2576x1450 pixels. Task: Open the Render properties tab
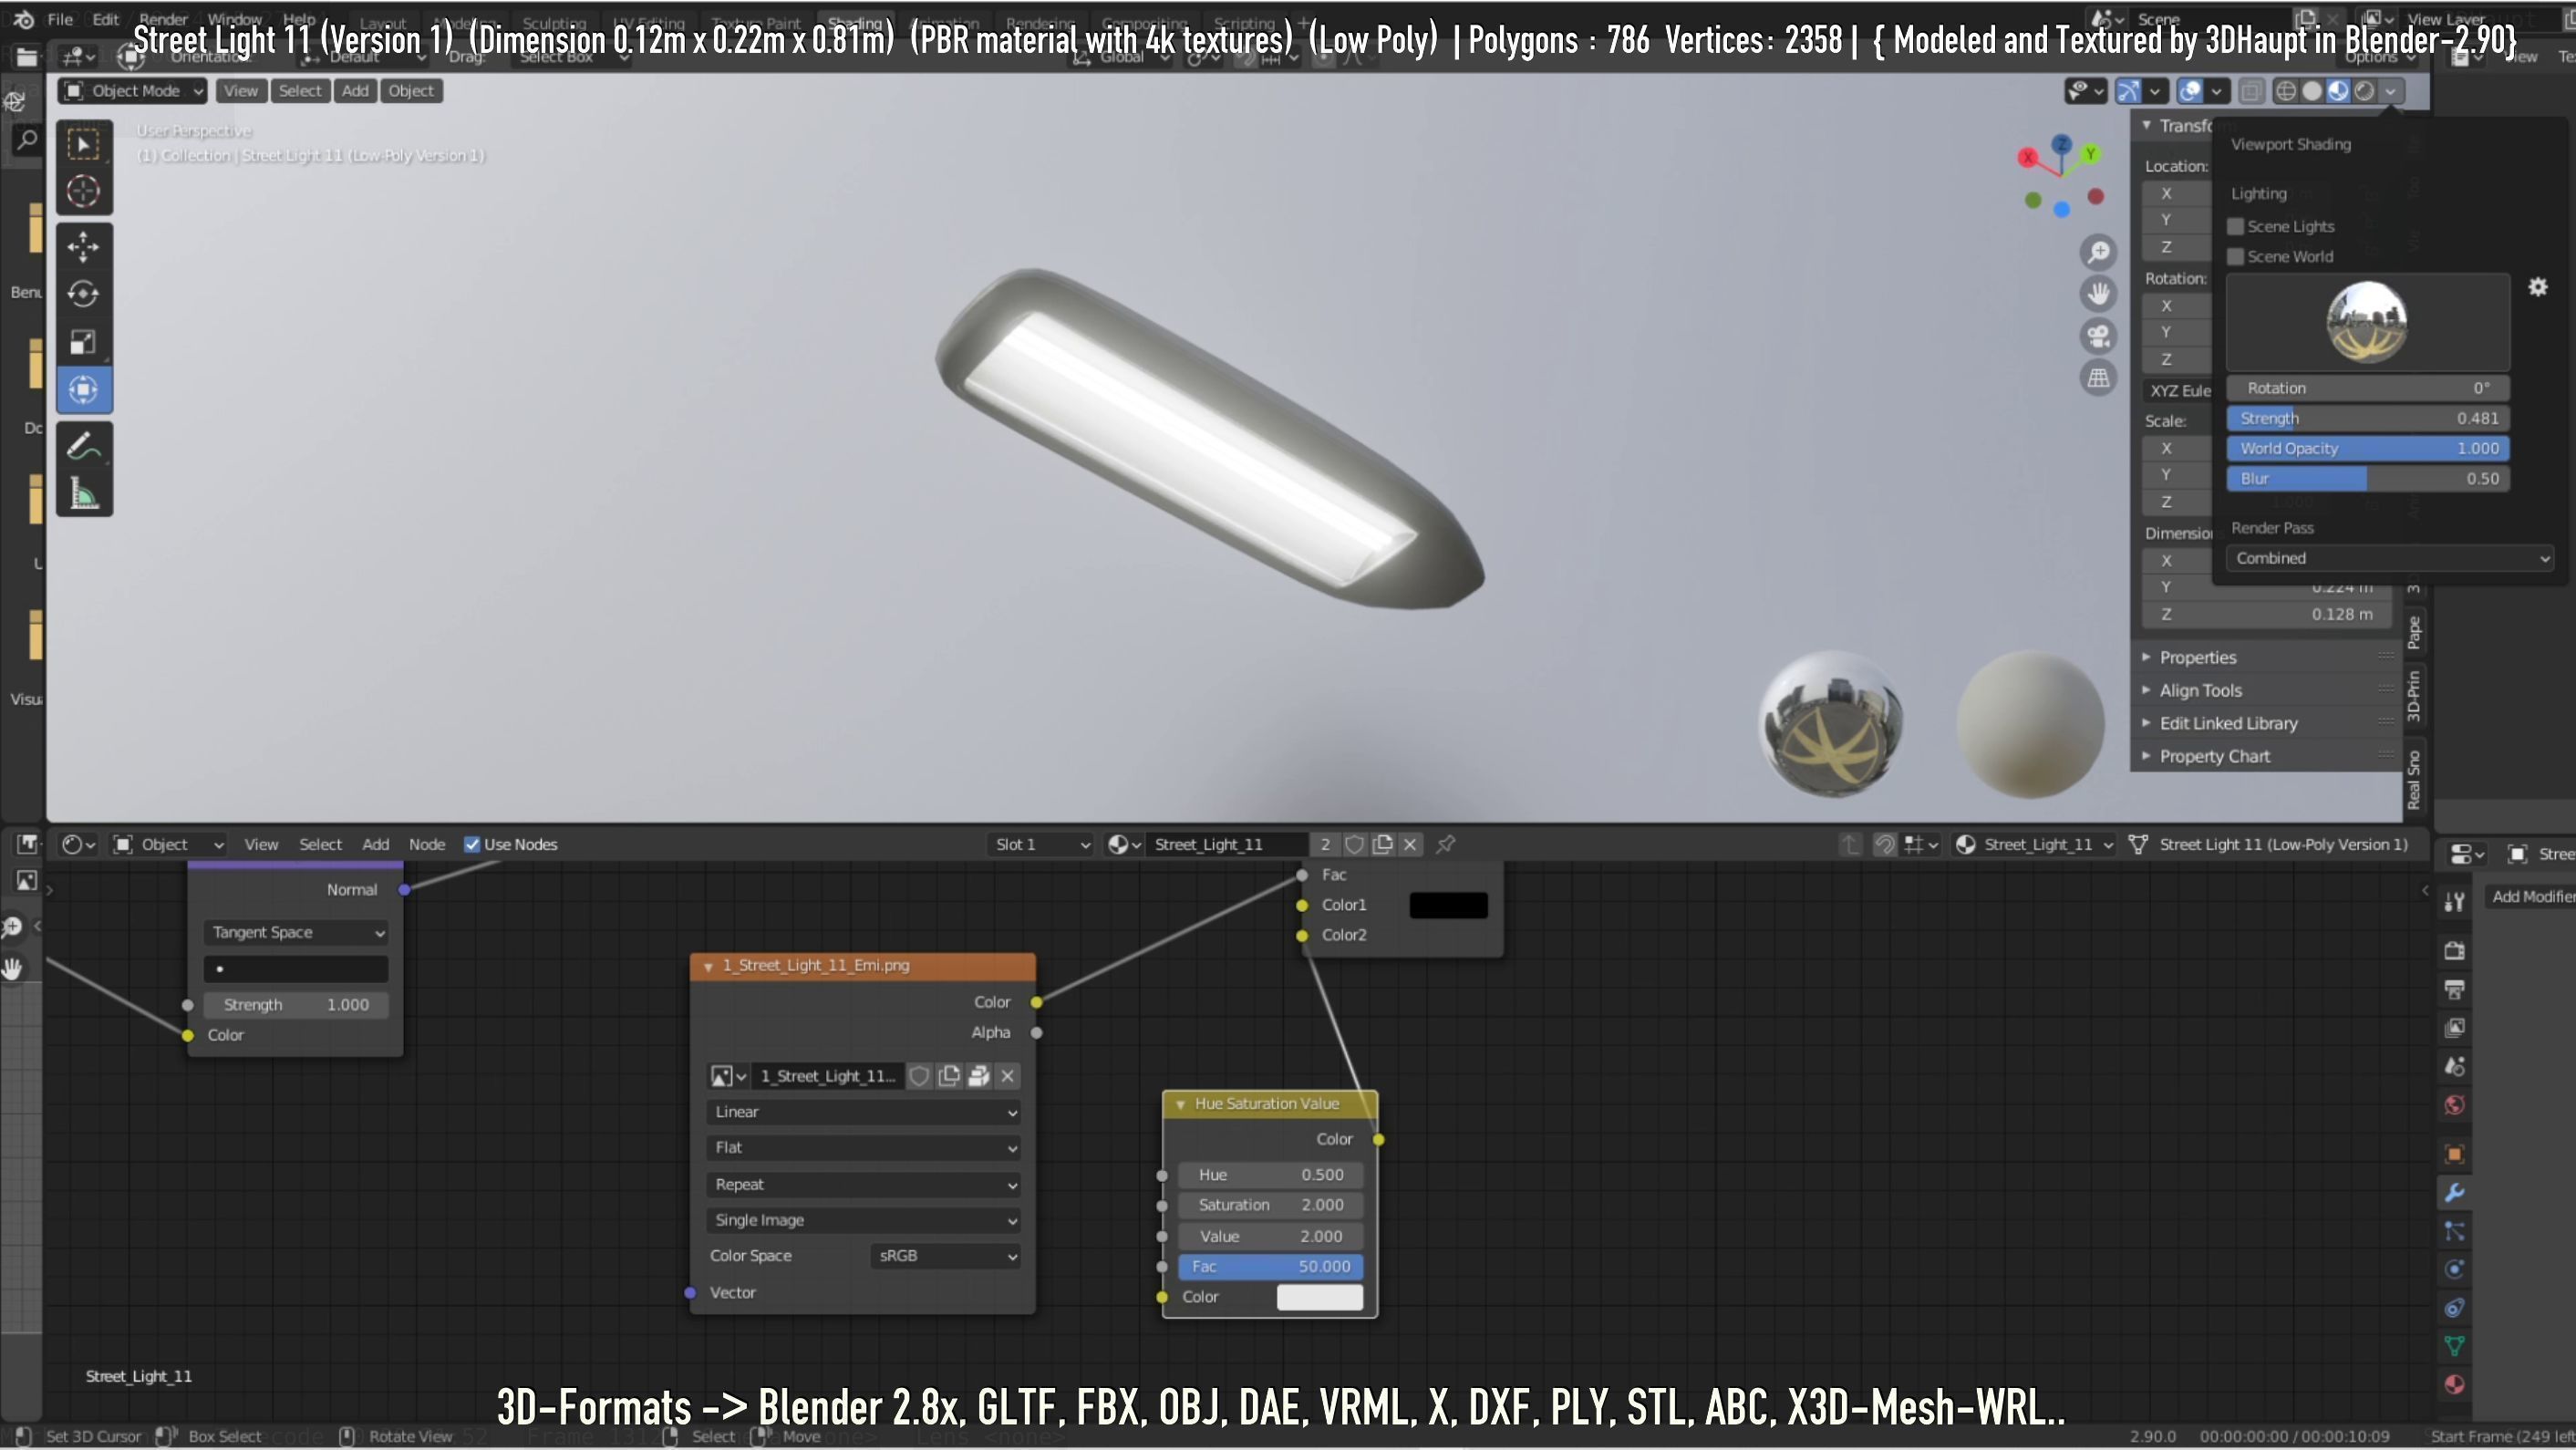pos(2454,950)
